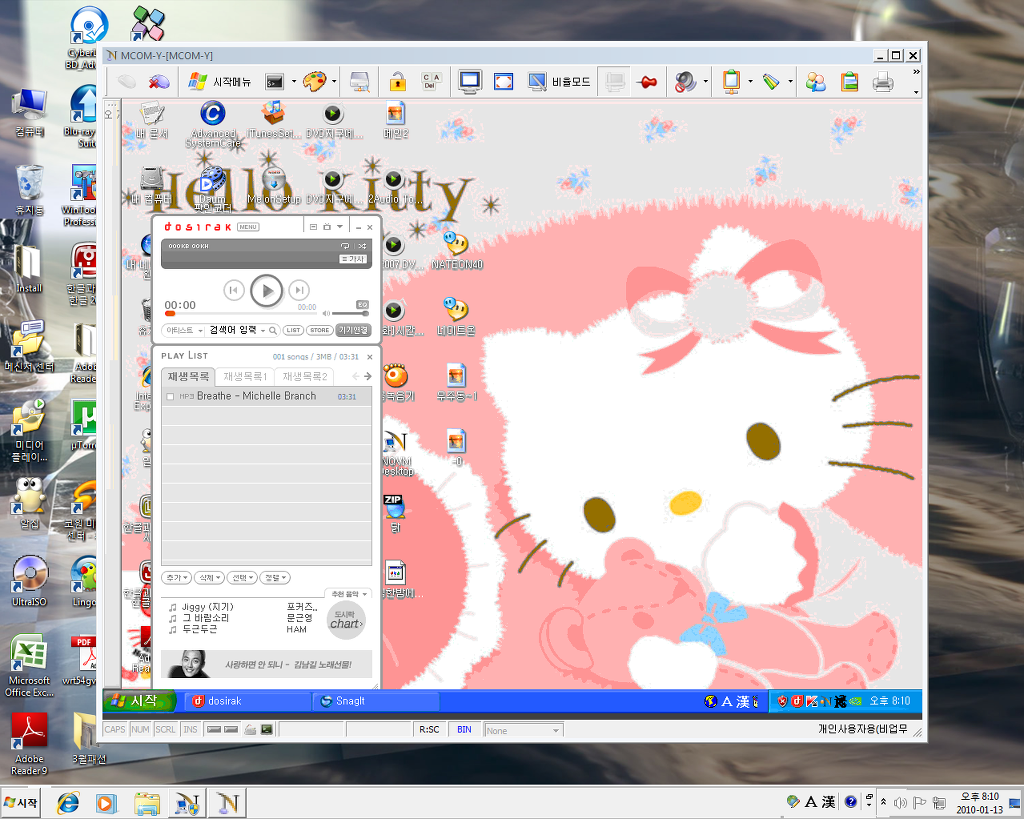Click the two-users chat icon in toolbar
The width and height of the screenshot is (1024, 819).
click(816, 82)
